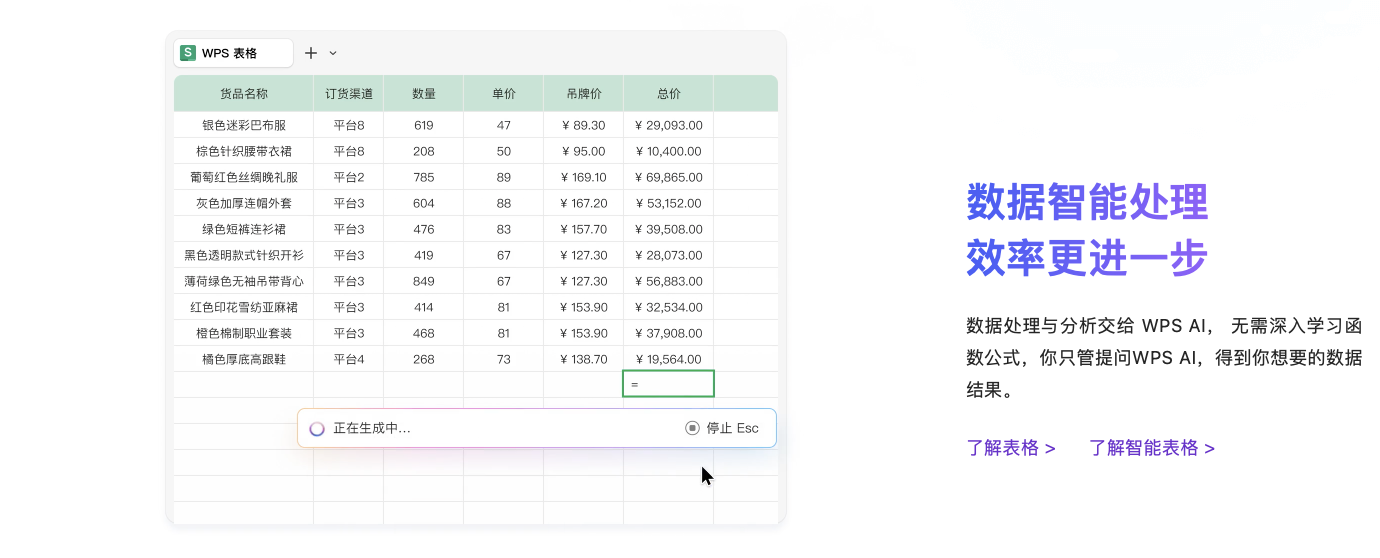Click the loading spinner icon
The height and width of the screenshot is (558, 1380).
[317, 428]
